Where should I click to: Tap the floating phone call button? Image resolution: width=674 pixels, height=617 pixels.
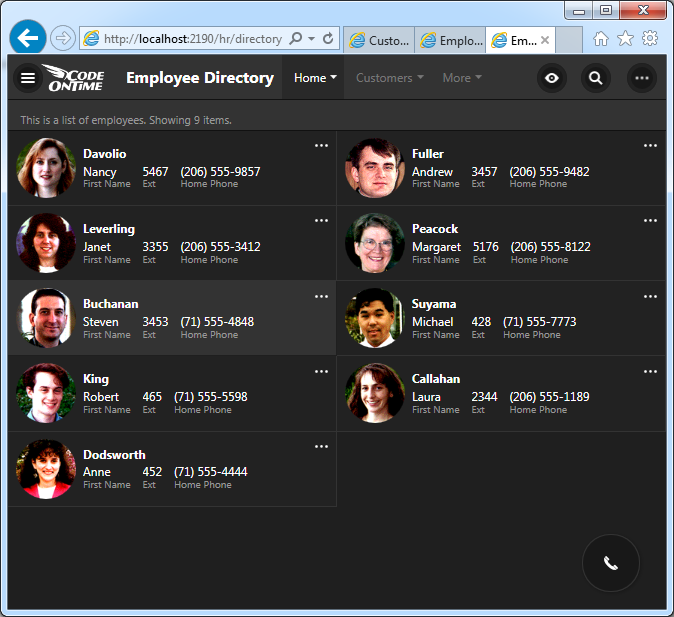point(610,563)
